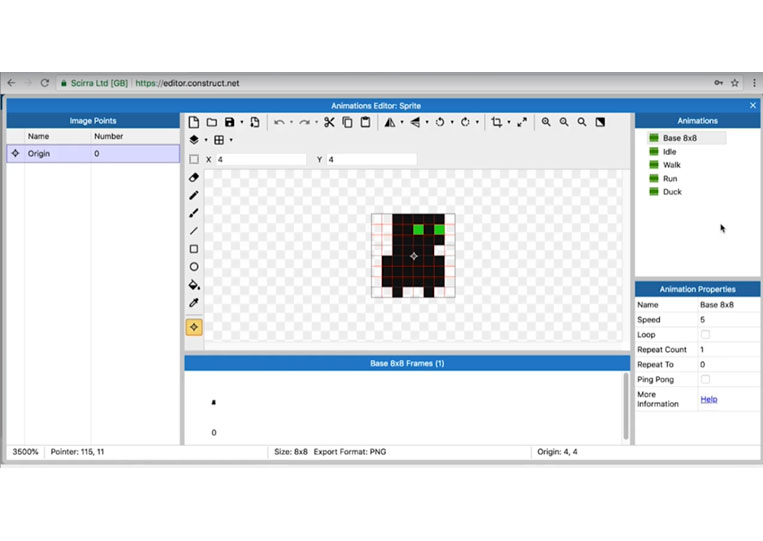This screenshot has height=541, width=763.
Task: Save the image with floppy disk icon
Action: pos(230,122)
